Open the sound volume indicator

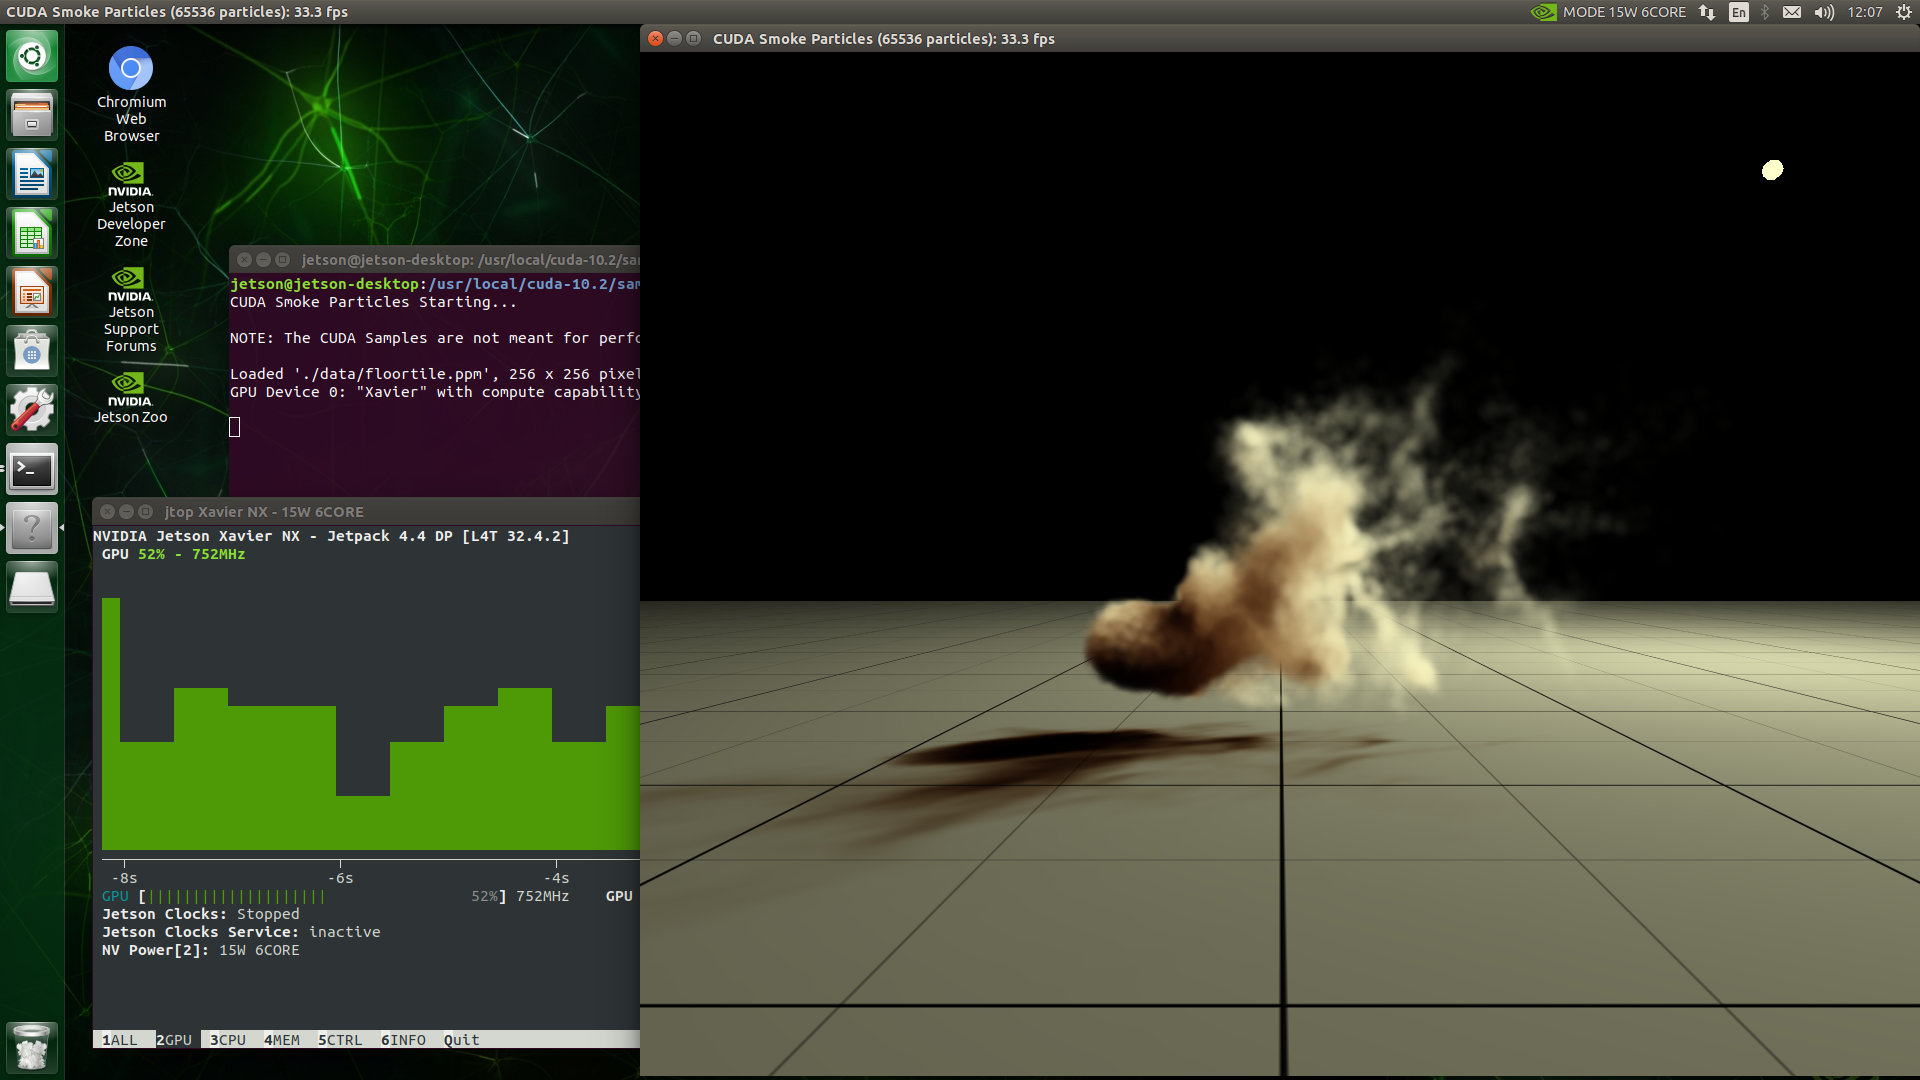tap(1824, 12)
